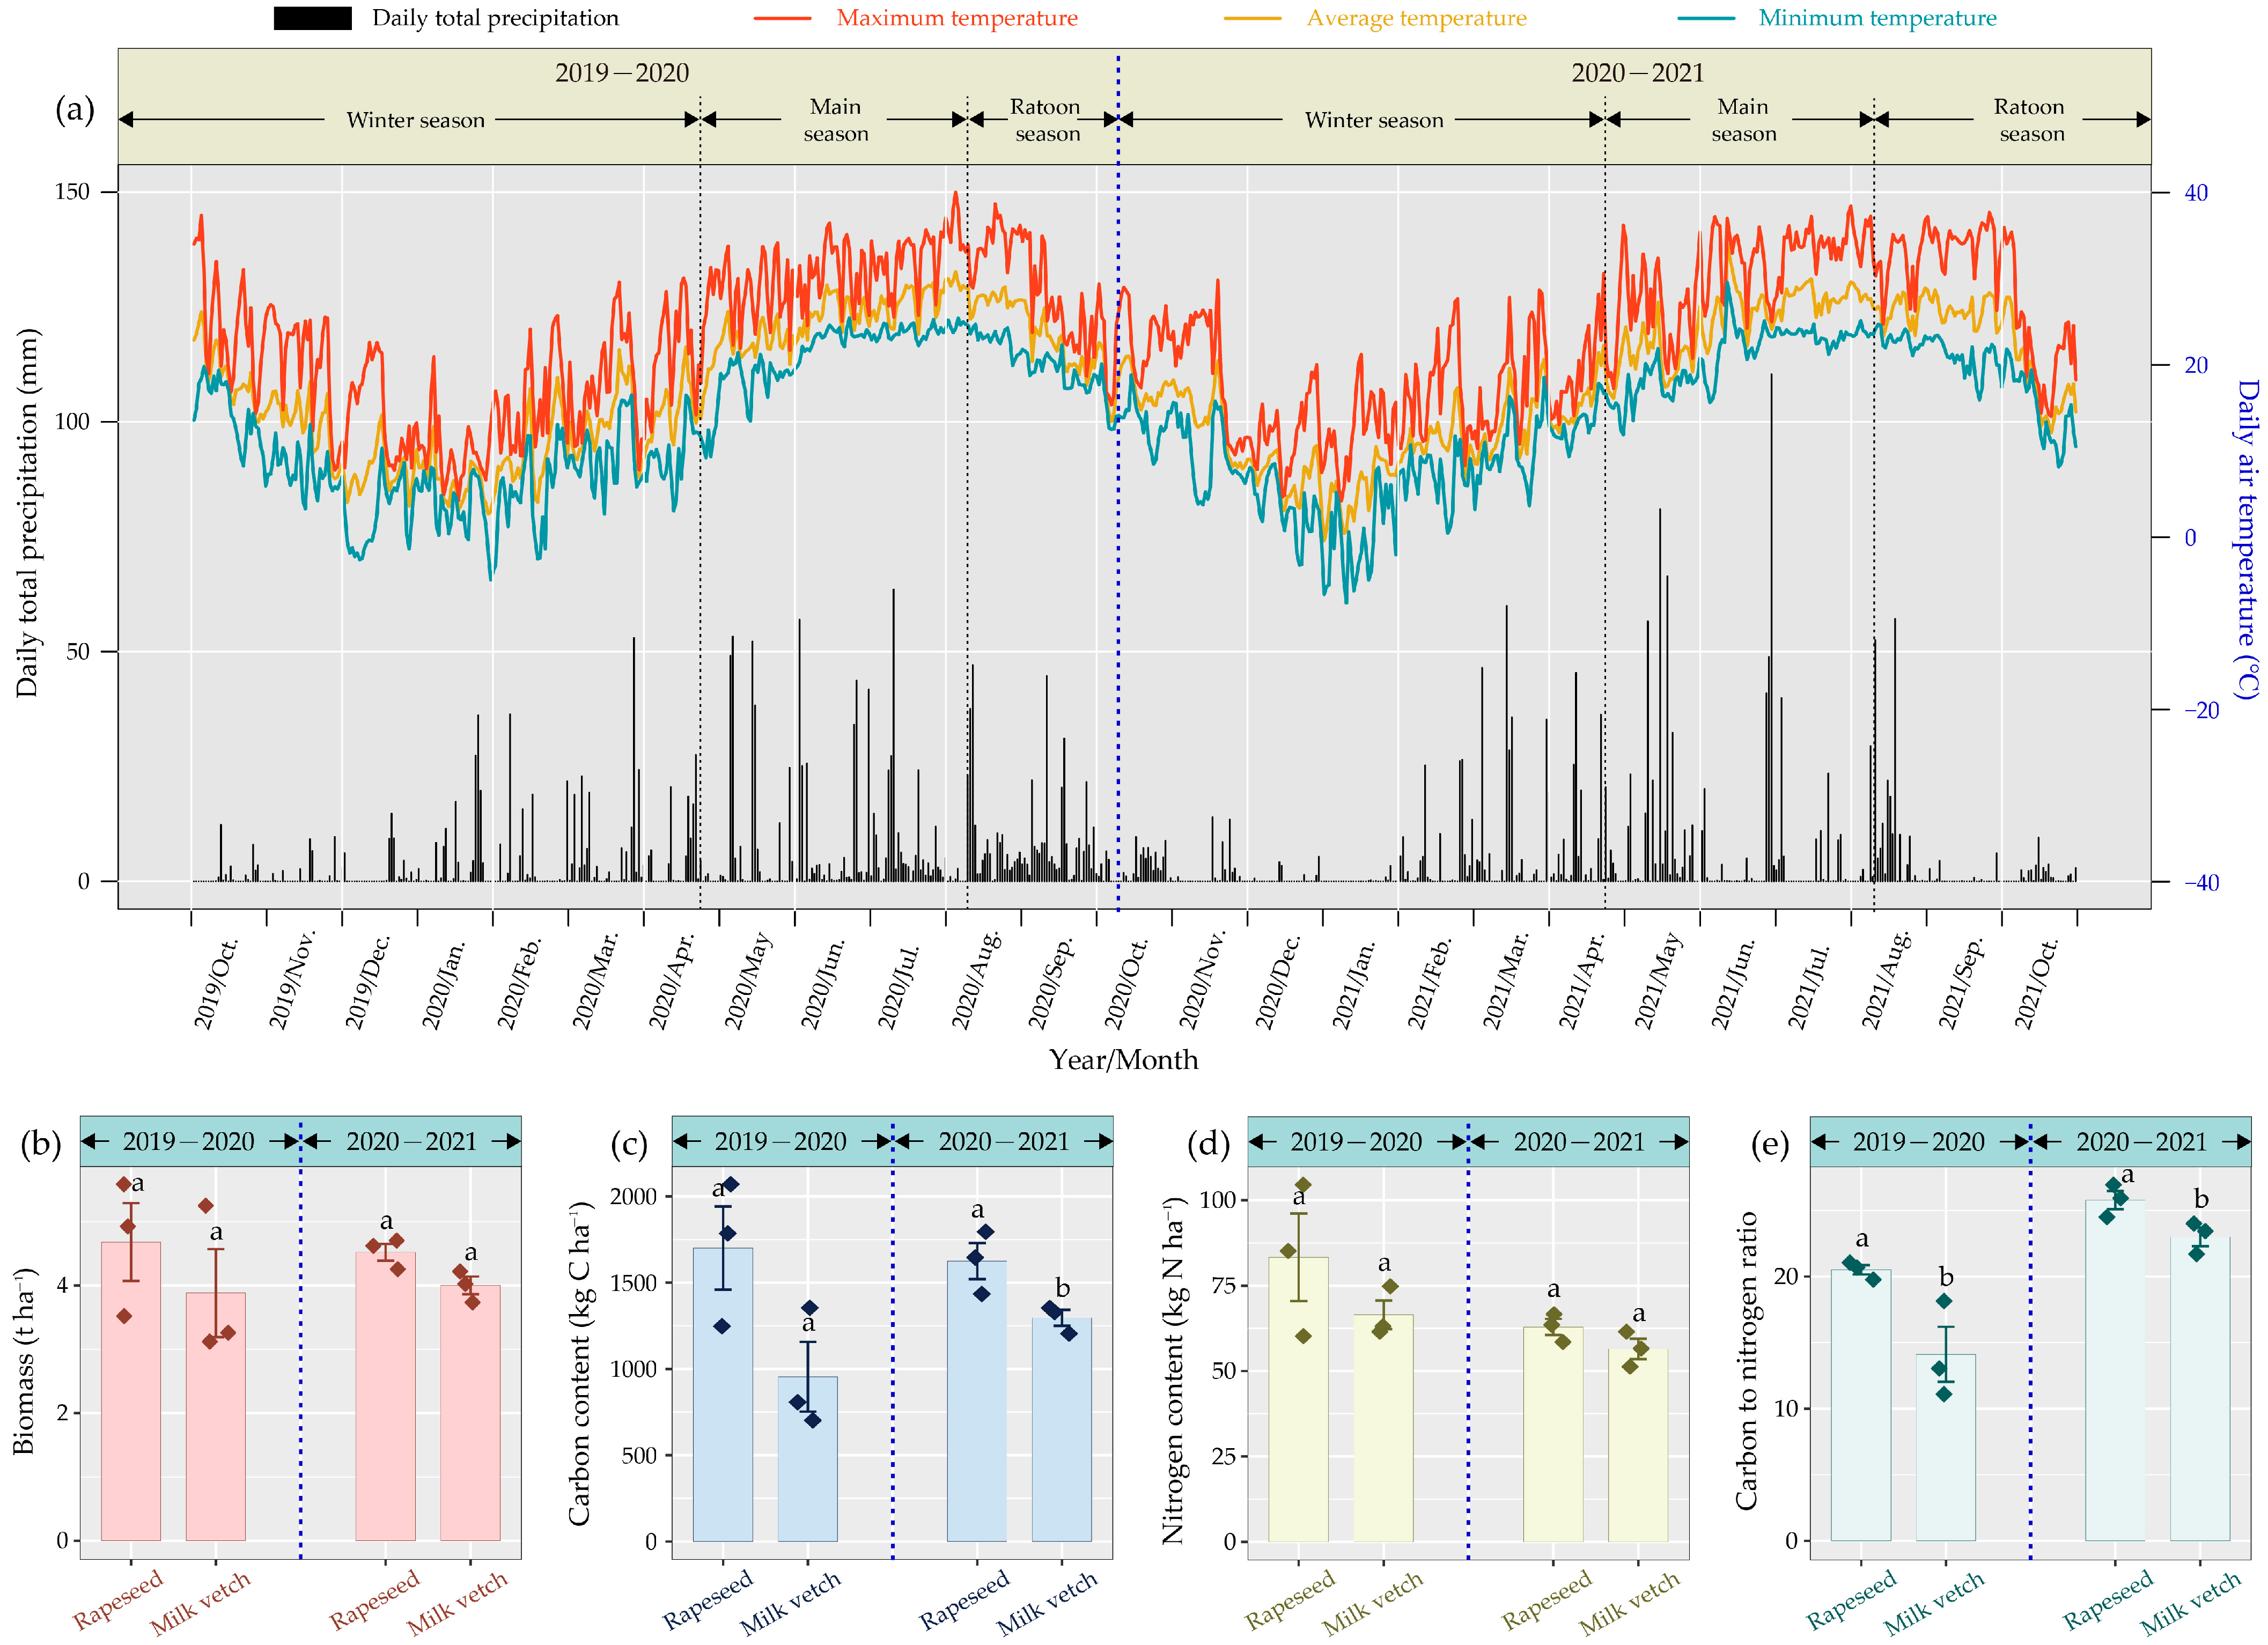The image size is (2268, 1645).
Task: Click the x-axis tick label '2020/May'
Action: [747, 980]
